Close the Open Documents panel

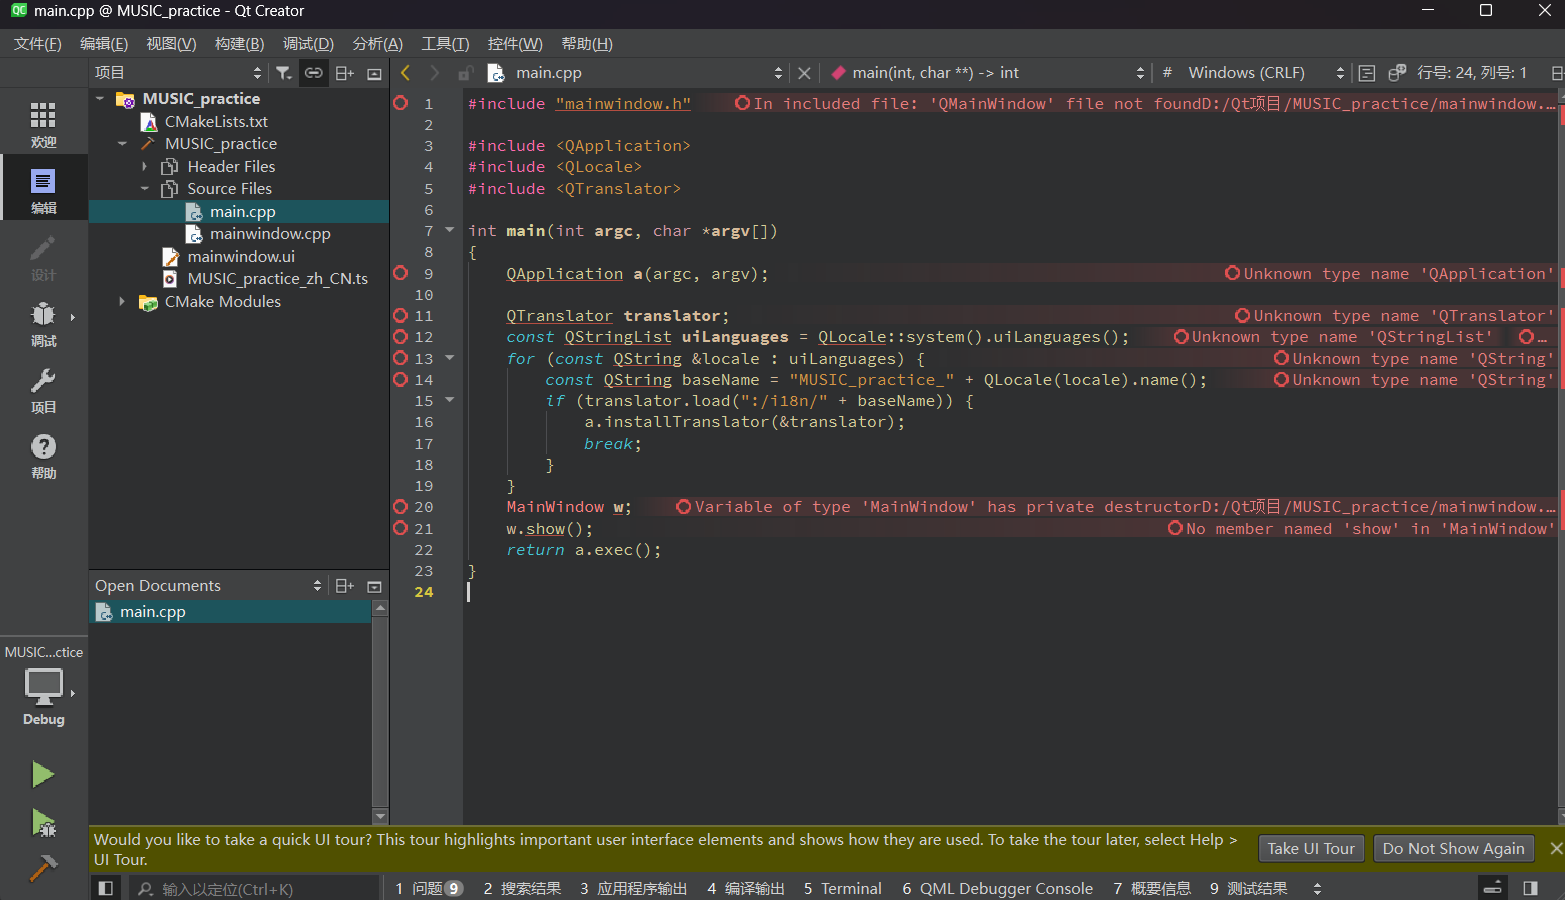(375, 586)
